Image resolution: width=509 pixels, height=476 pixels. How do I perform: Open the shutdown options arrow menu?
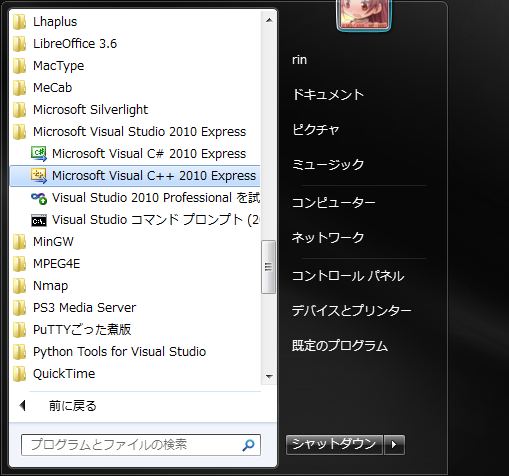[394, 445]
